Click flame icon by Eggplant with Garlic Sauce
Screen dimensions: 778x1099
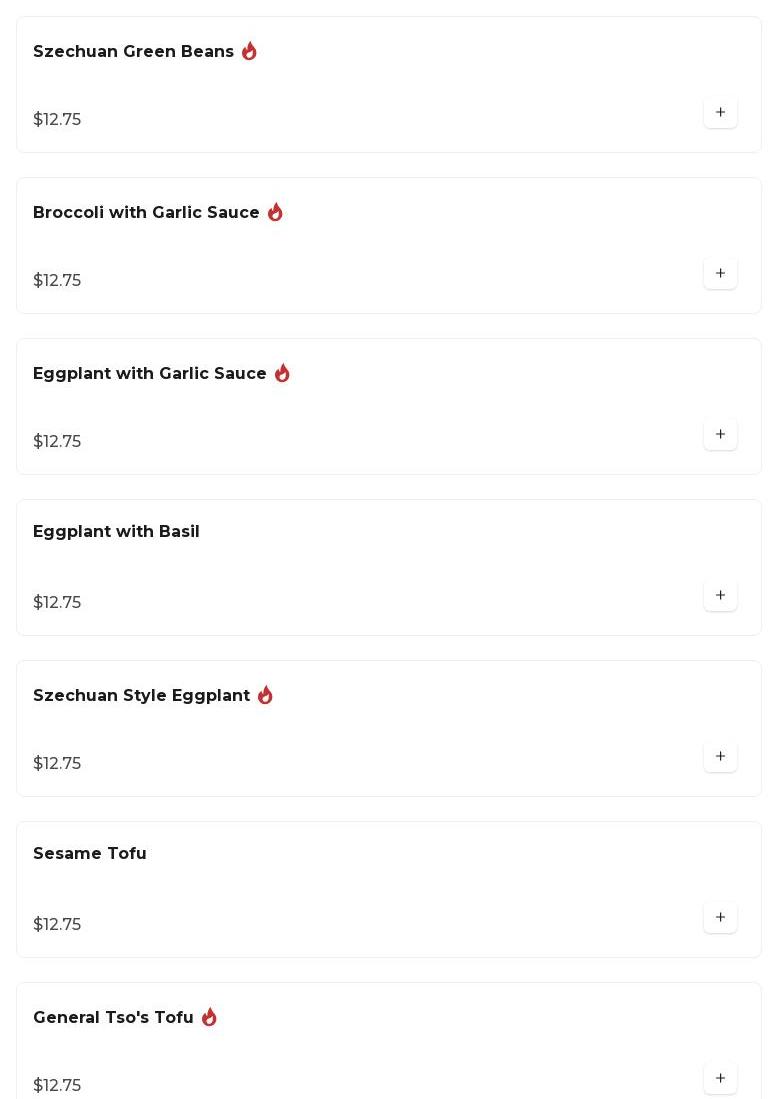(x=282, y=373)
